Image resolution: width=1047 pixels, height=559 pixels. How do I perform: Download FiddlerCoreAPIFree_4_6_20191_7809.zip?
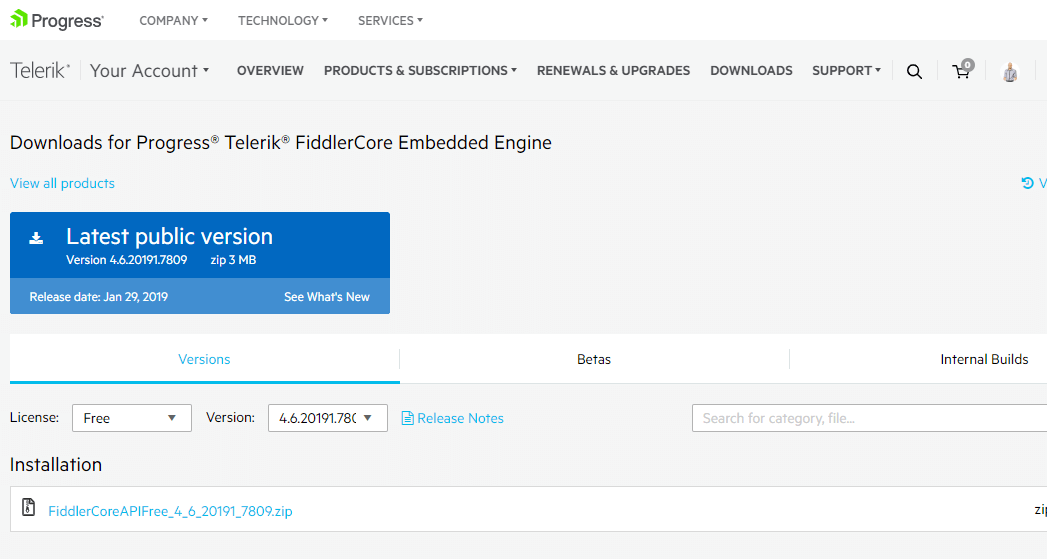tap(170, 511)
